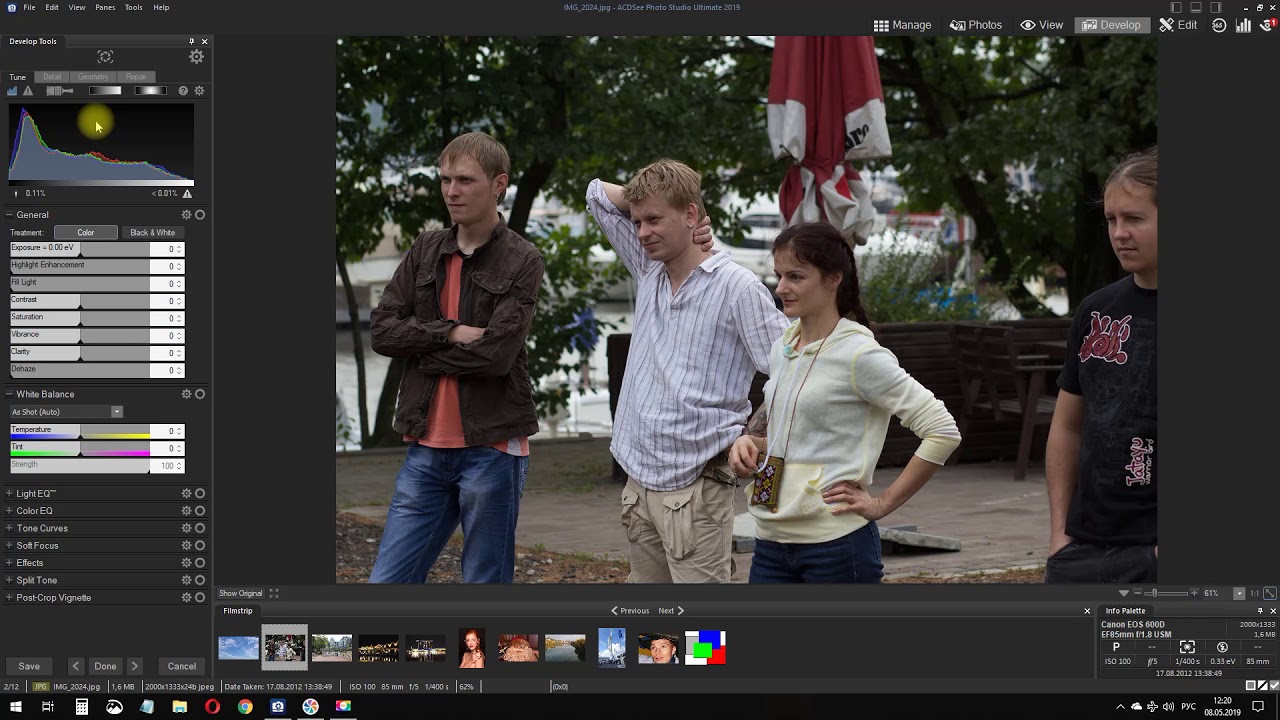Collapse the White Balance group
This screenshot has height=720, width=1280.
(9, 394)
